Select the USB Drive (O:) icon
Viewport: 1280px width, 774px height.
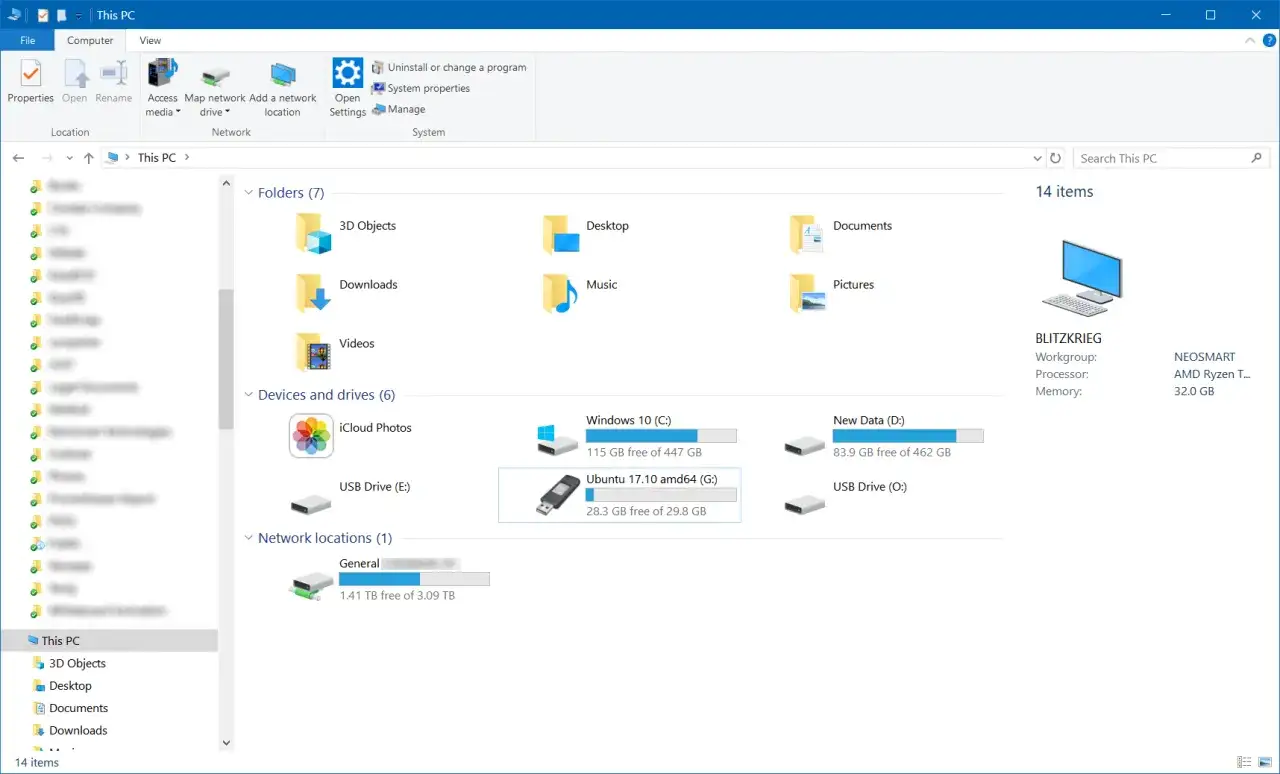tap(805, 503)
